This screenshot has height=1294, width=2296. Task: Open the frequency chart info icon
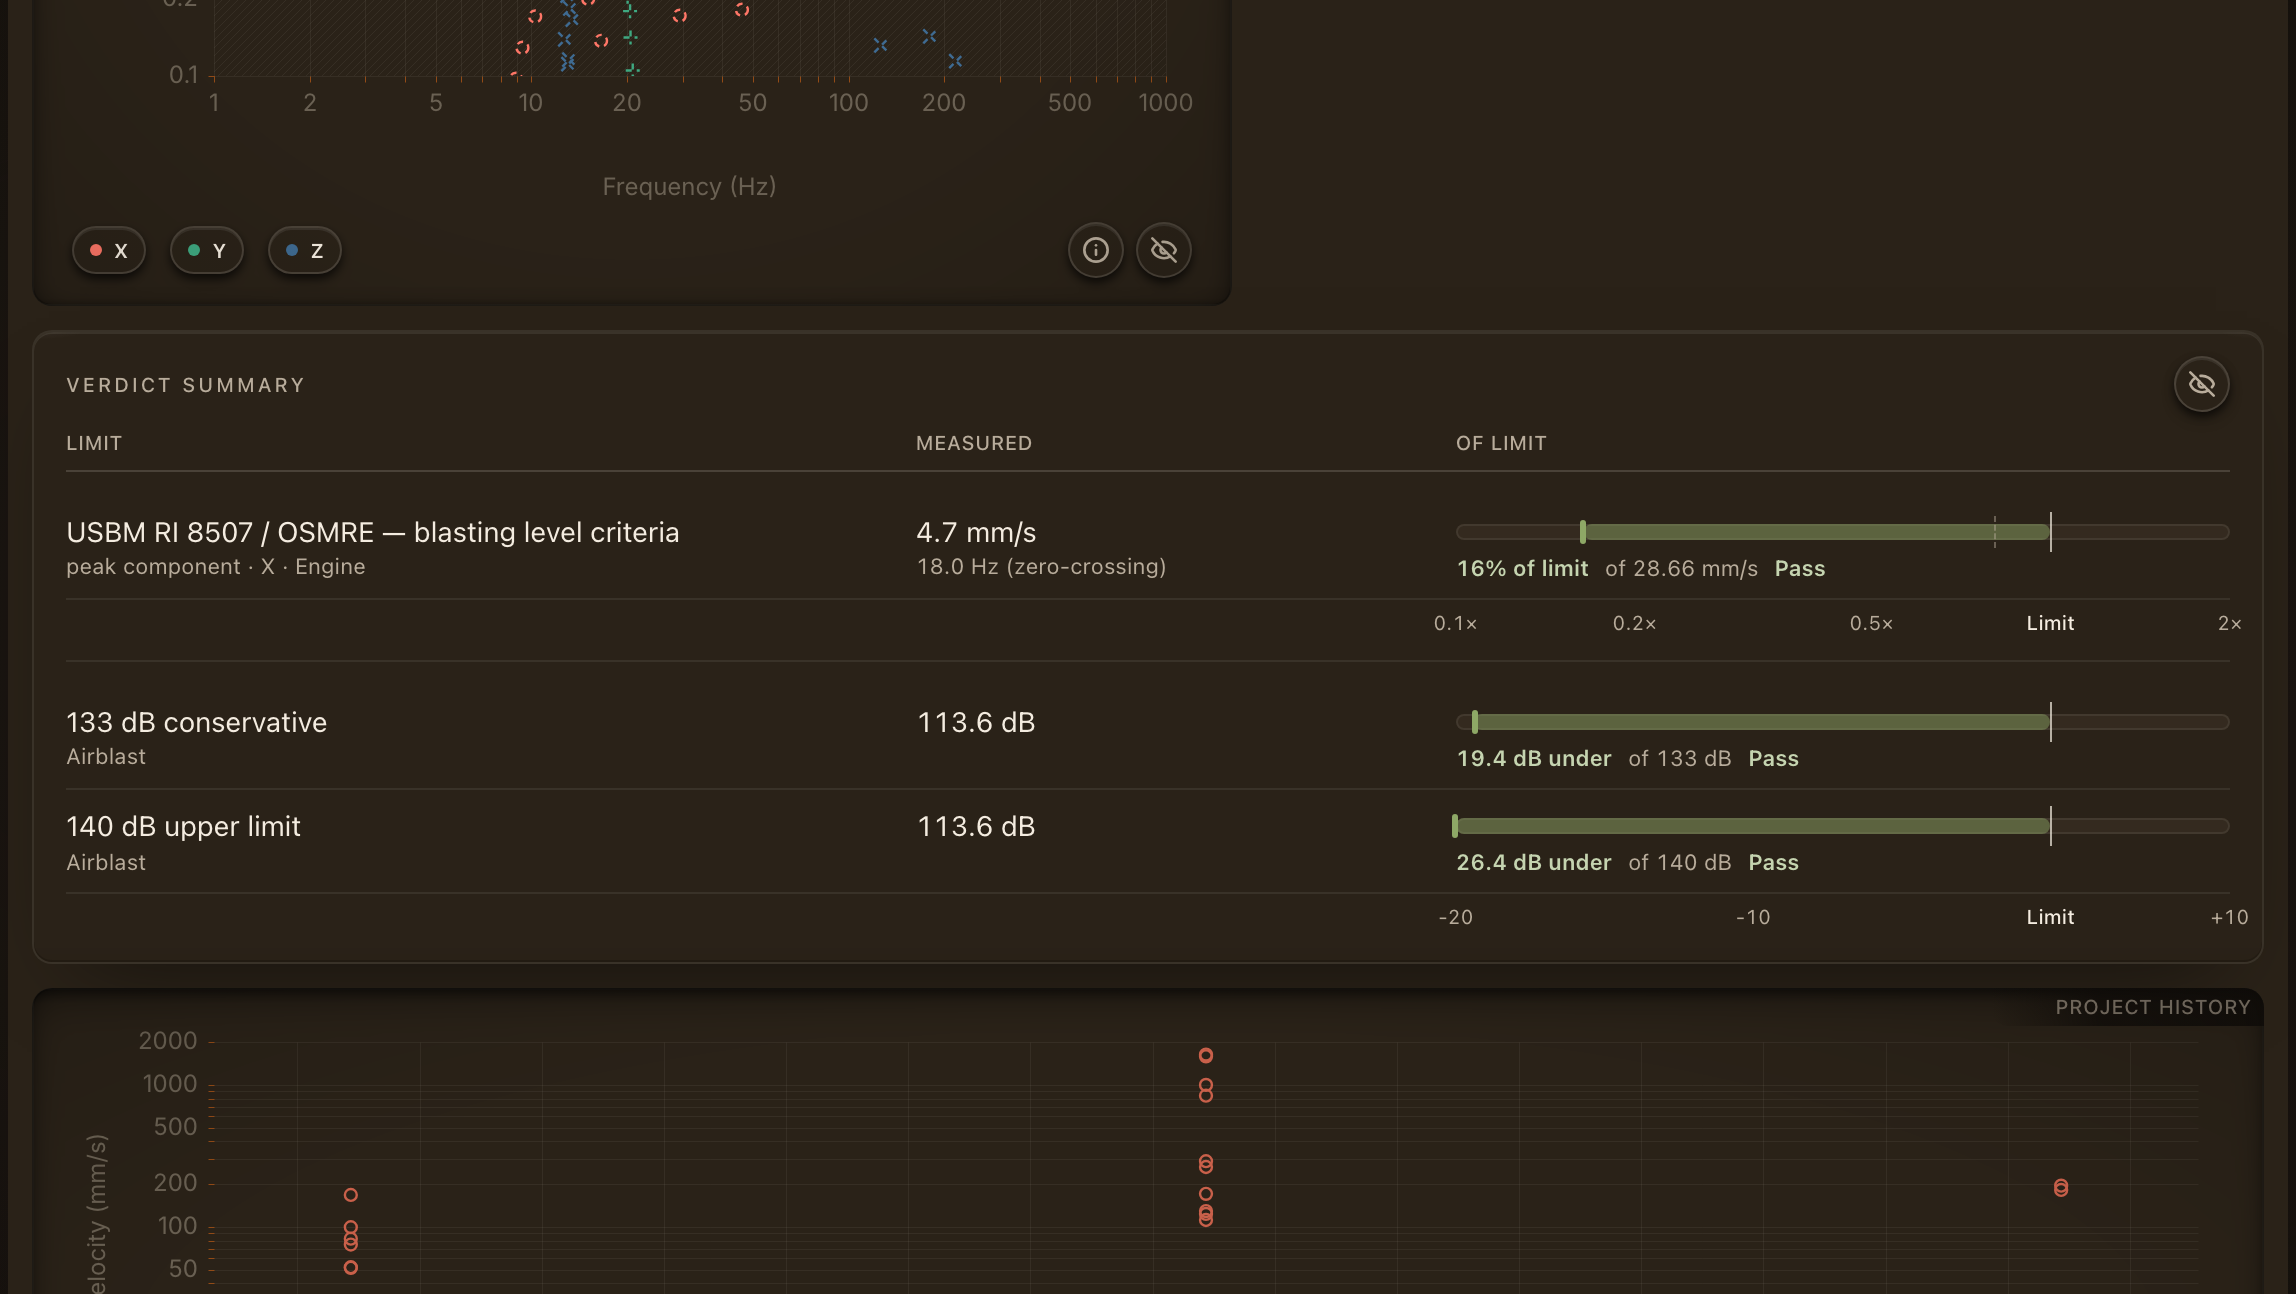point(1096,250)
